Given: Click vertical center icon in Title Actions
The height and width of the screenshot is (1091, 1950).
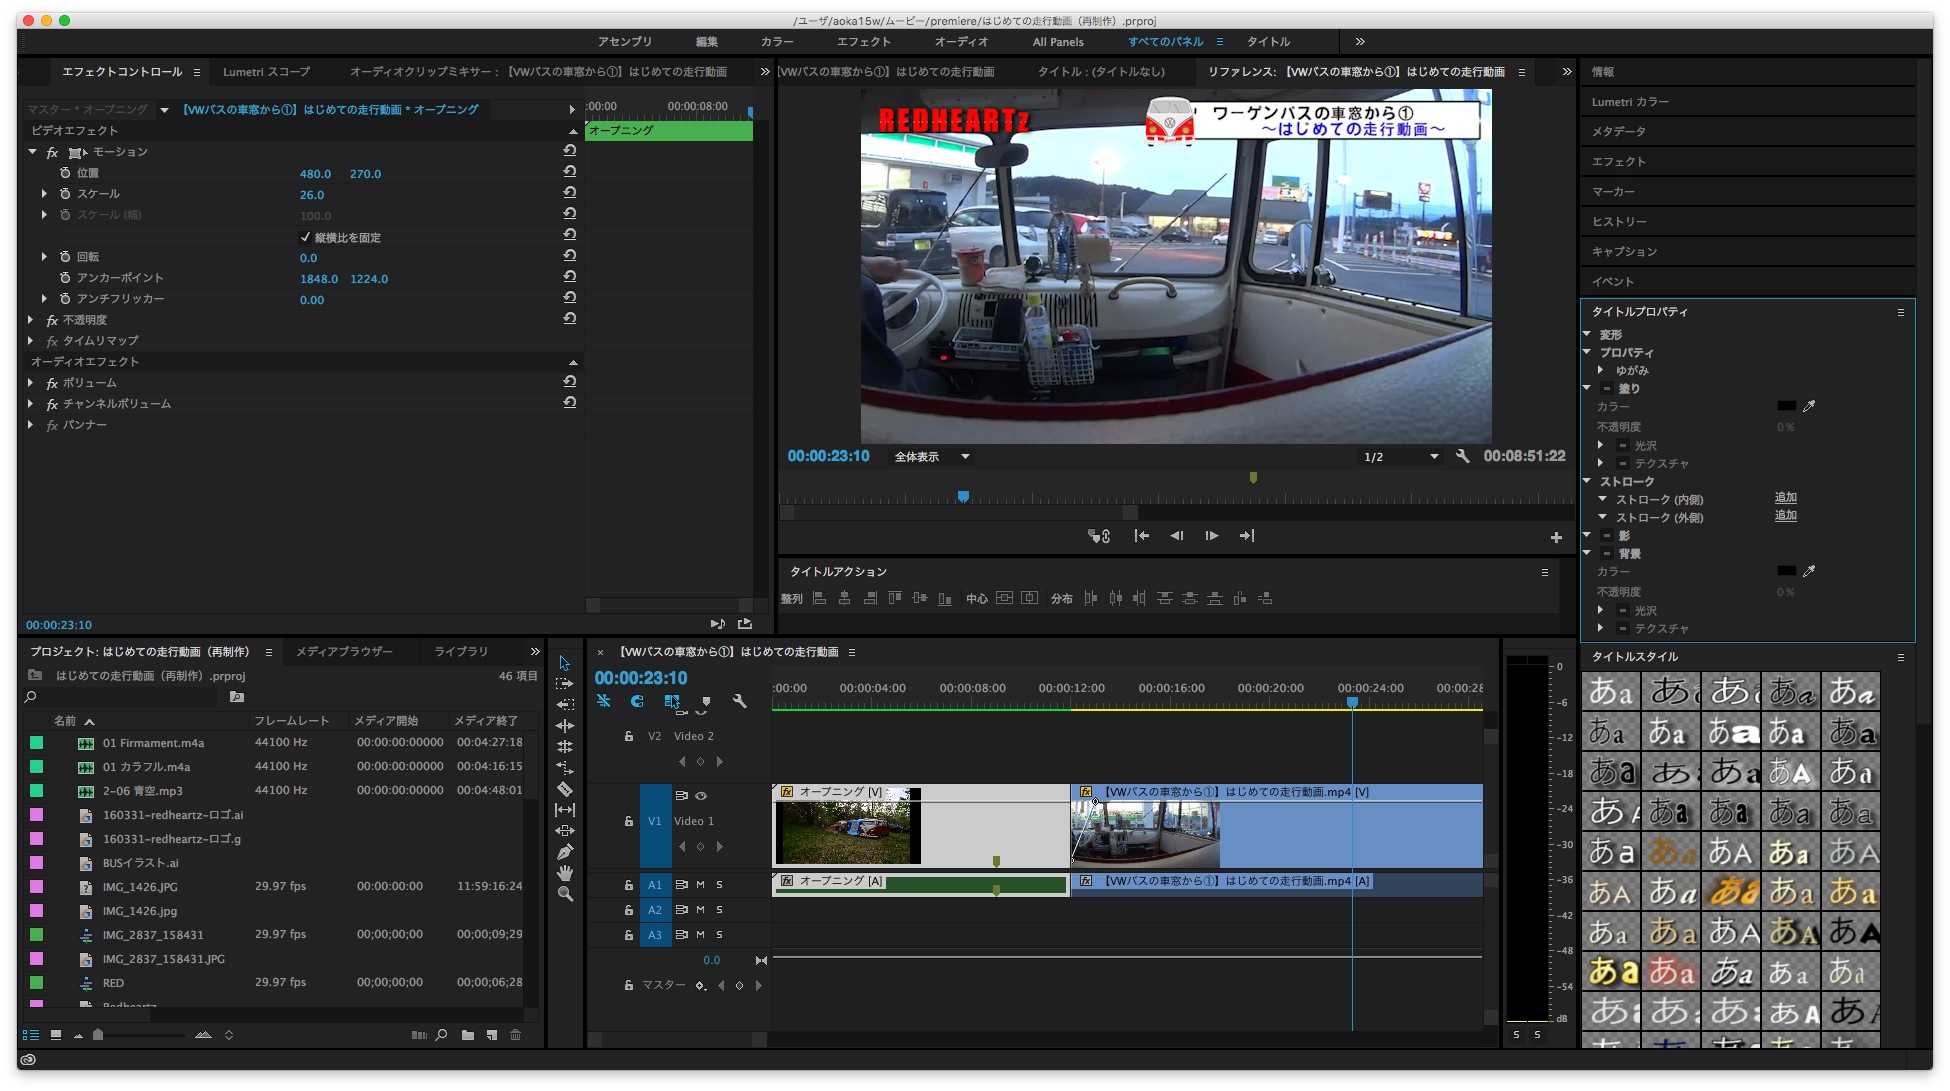Looking at the screenshot, I should pyautogui.click(x=1004, y=598).
